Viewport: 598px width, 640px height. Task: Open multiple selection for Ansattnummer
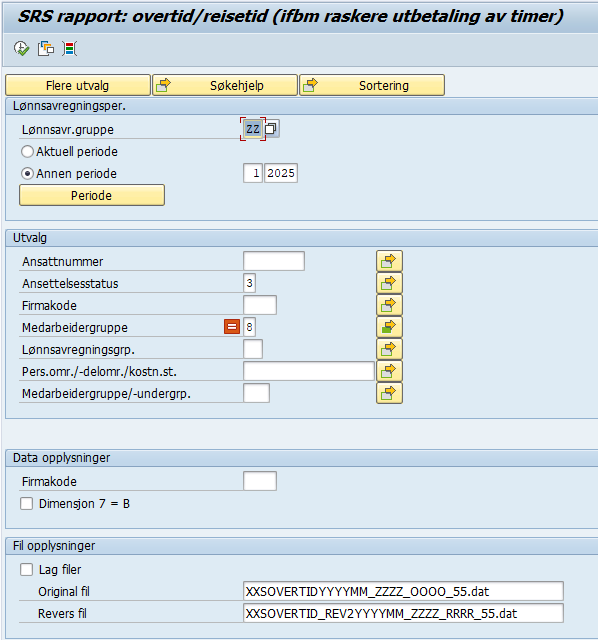coord(389,261)
